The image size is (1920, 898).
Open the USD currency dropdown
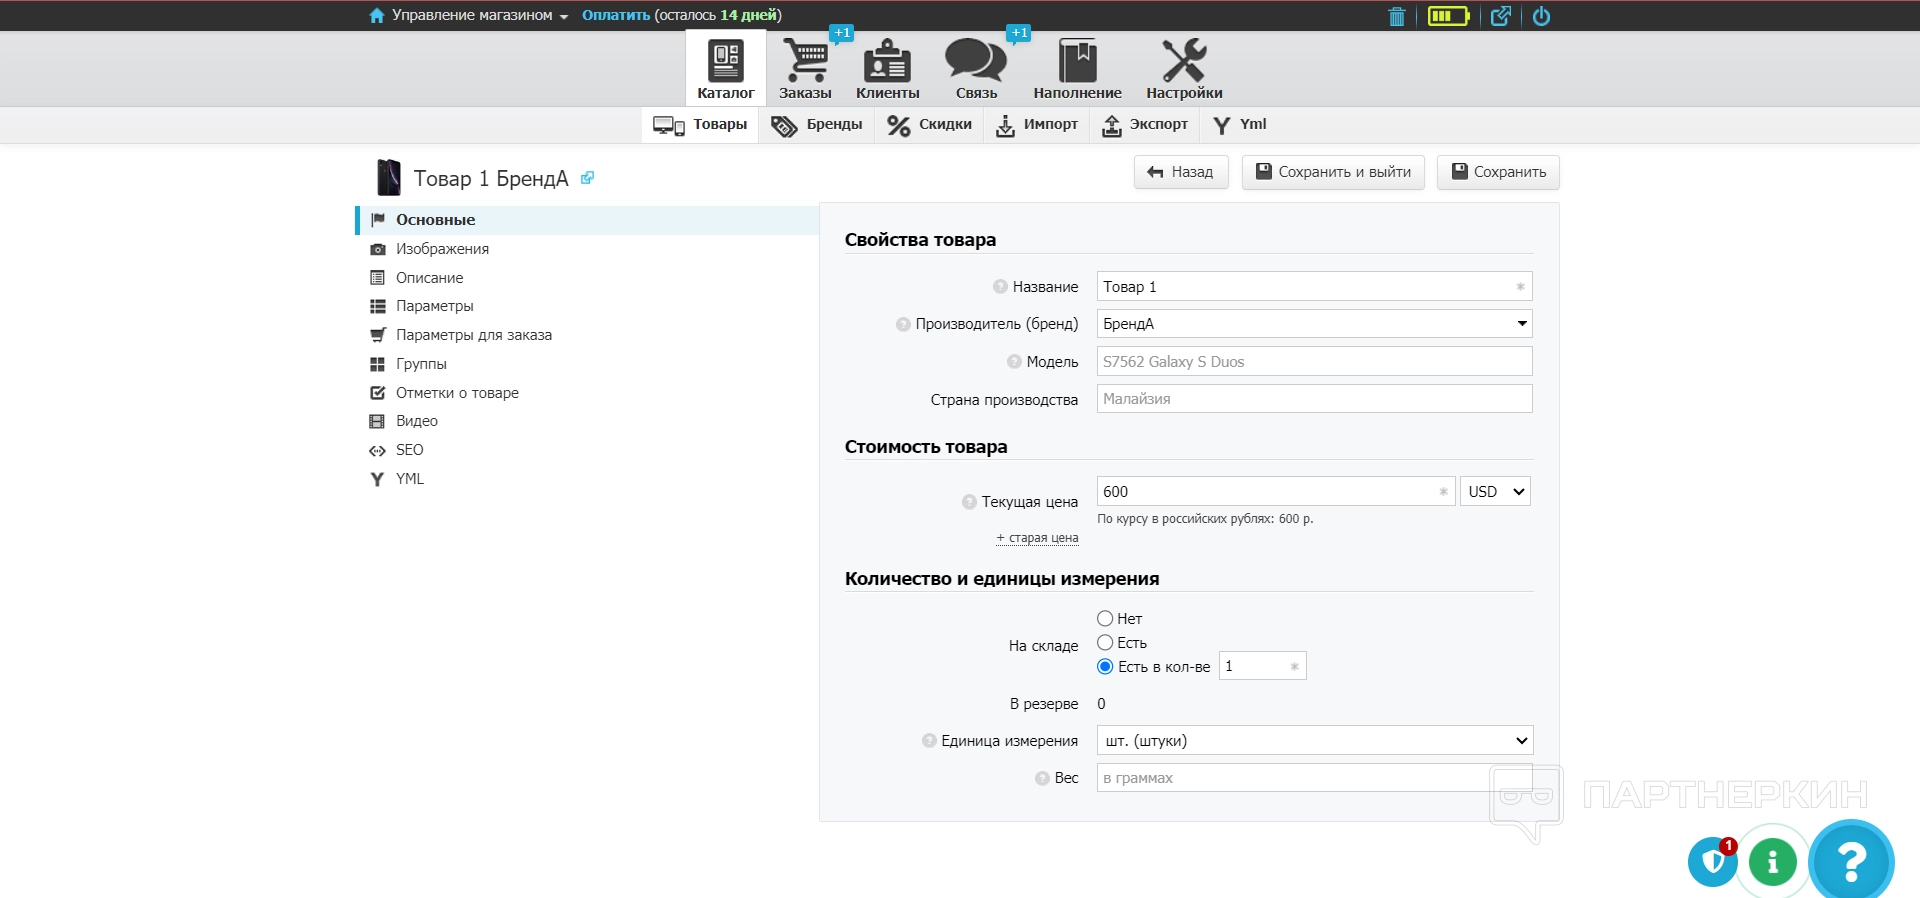[x=1495, y=492]
